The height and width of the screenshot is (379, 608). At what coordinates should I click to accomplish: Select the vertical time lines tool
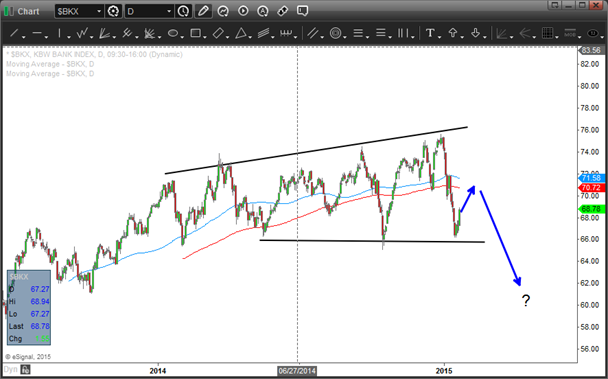pos(403,33)
